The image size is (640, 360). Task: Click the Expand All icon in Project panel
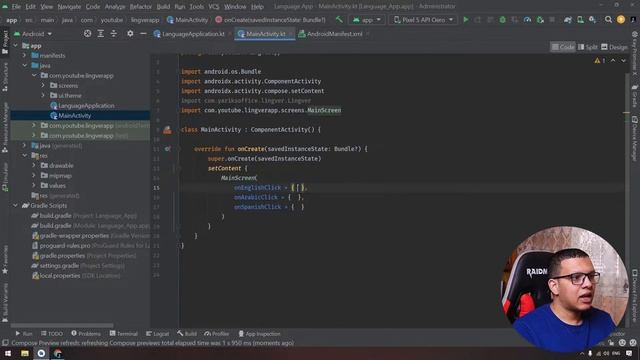coord(100,33)
